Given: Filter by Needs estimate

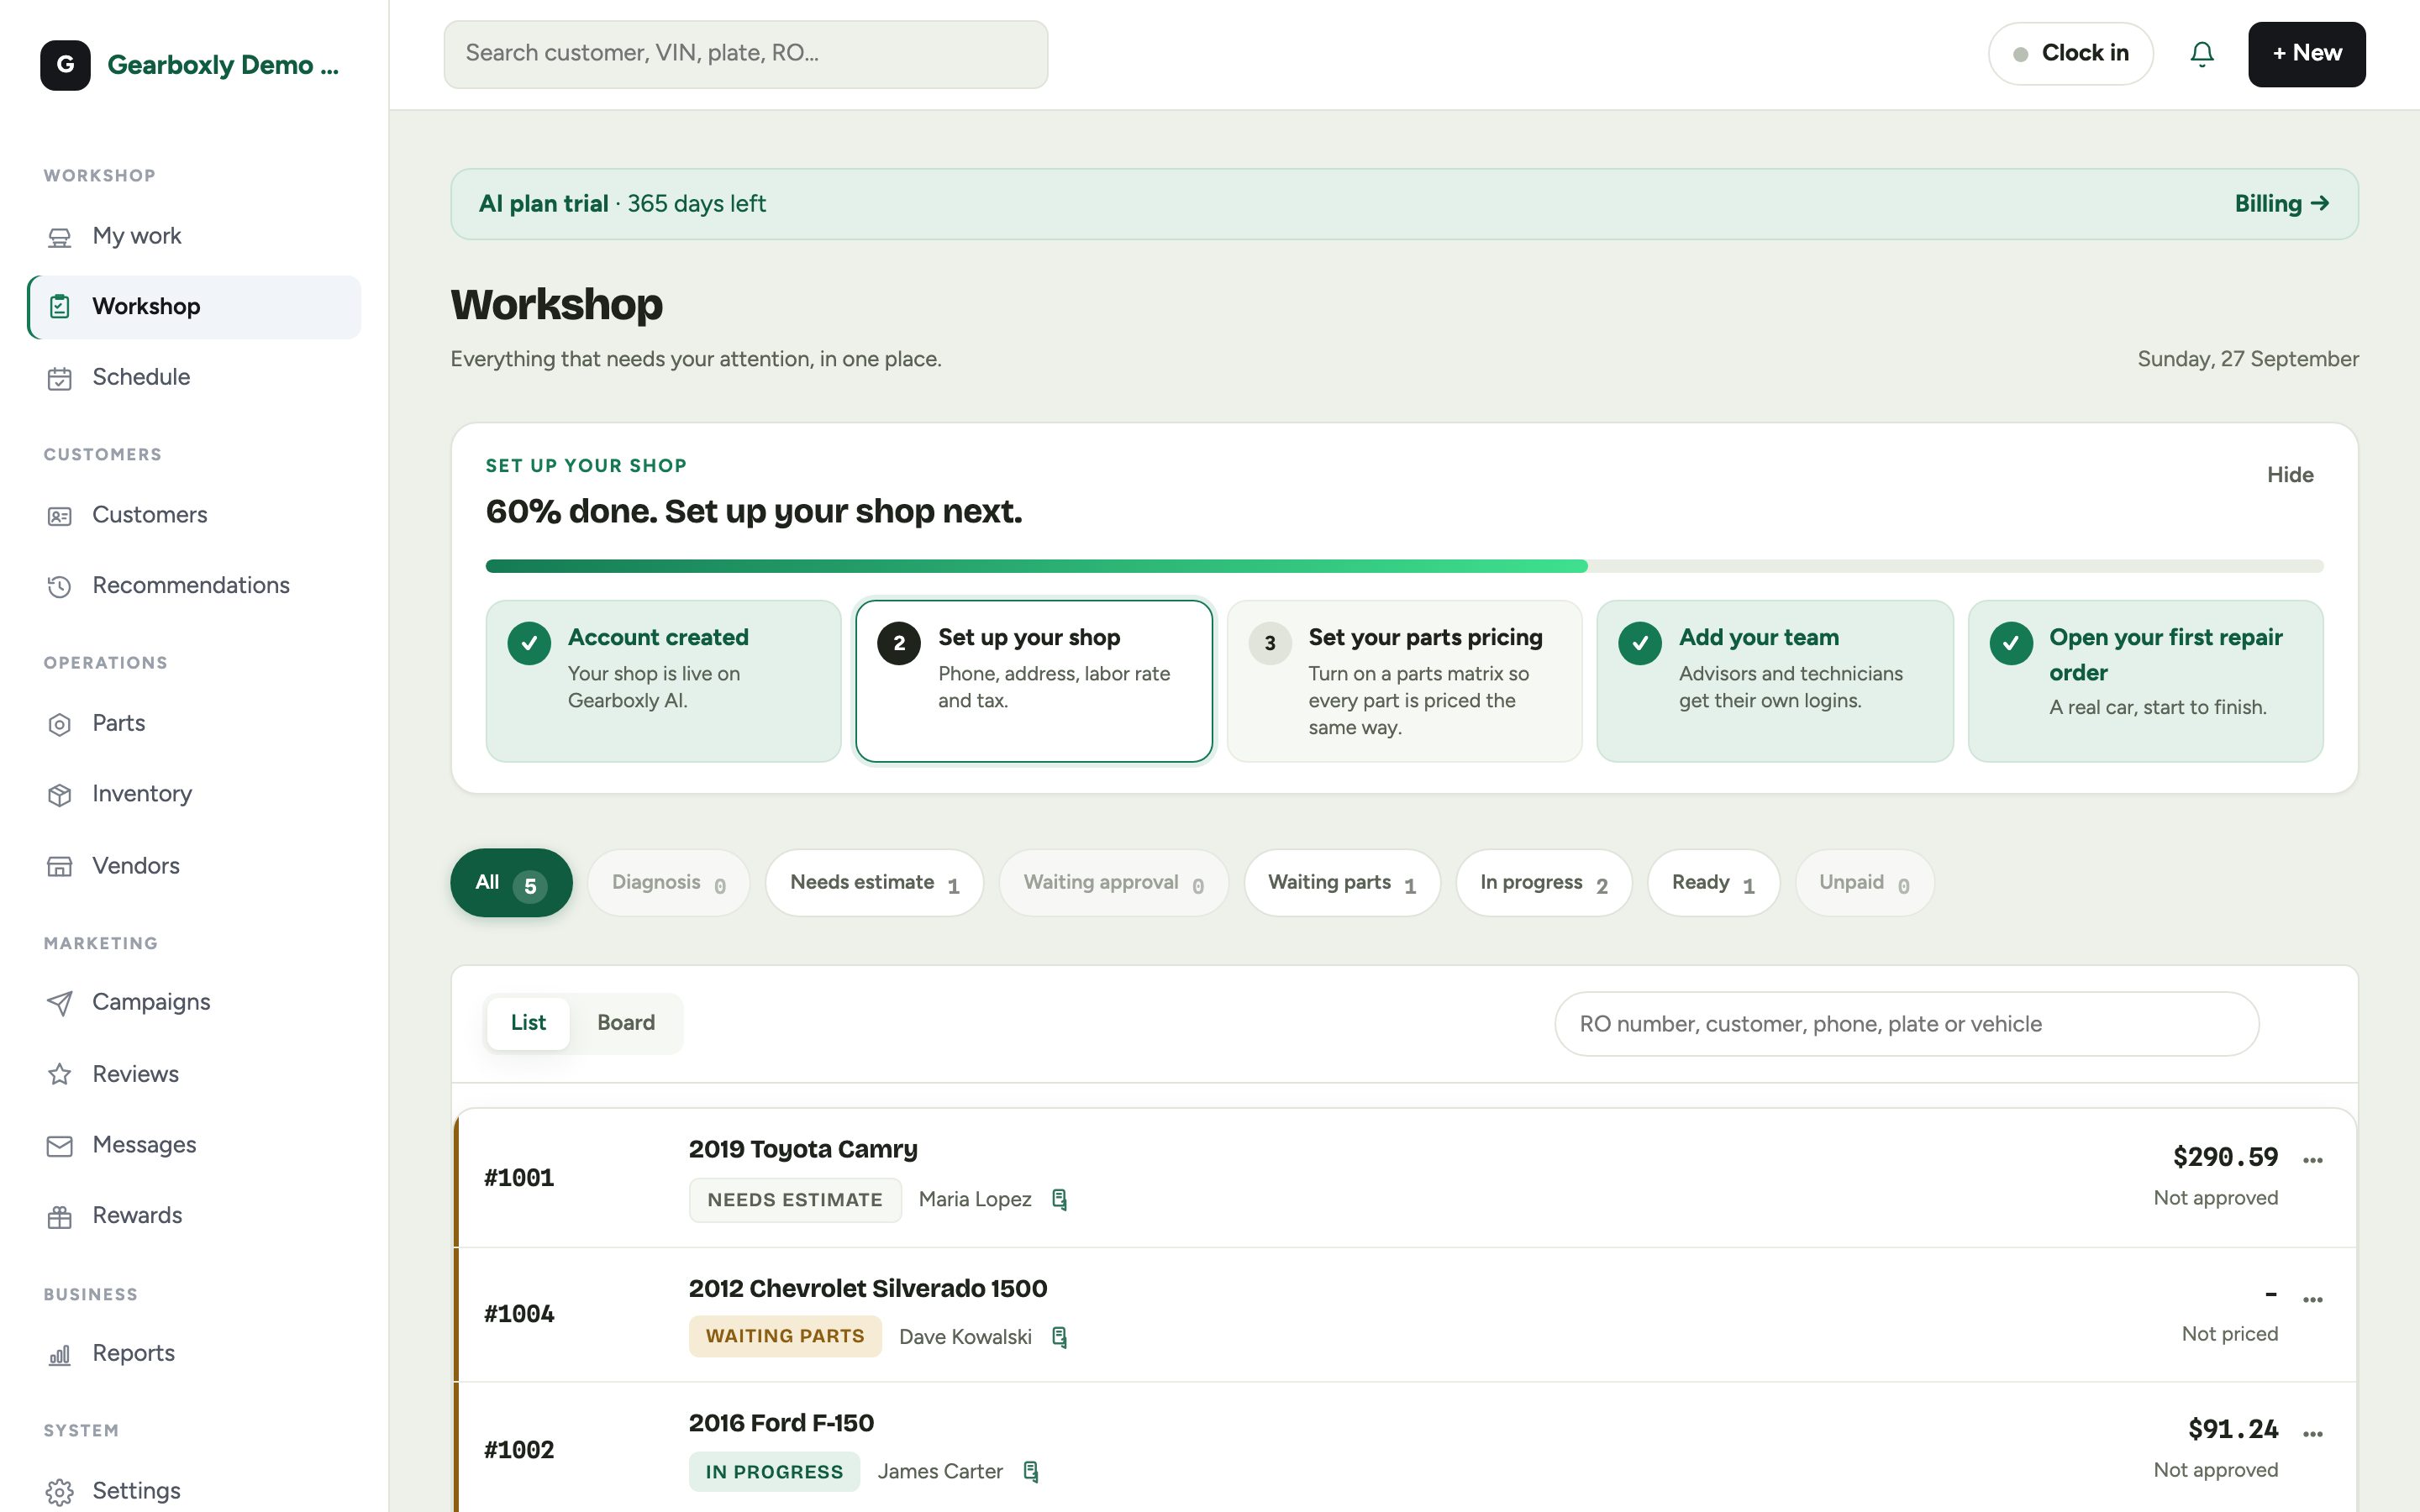Looking at the screenshot, I should point(874,883).
